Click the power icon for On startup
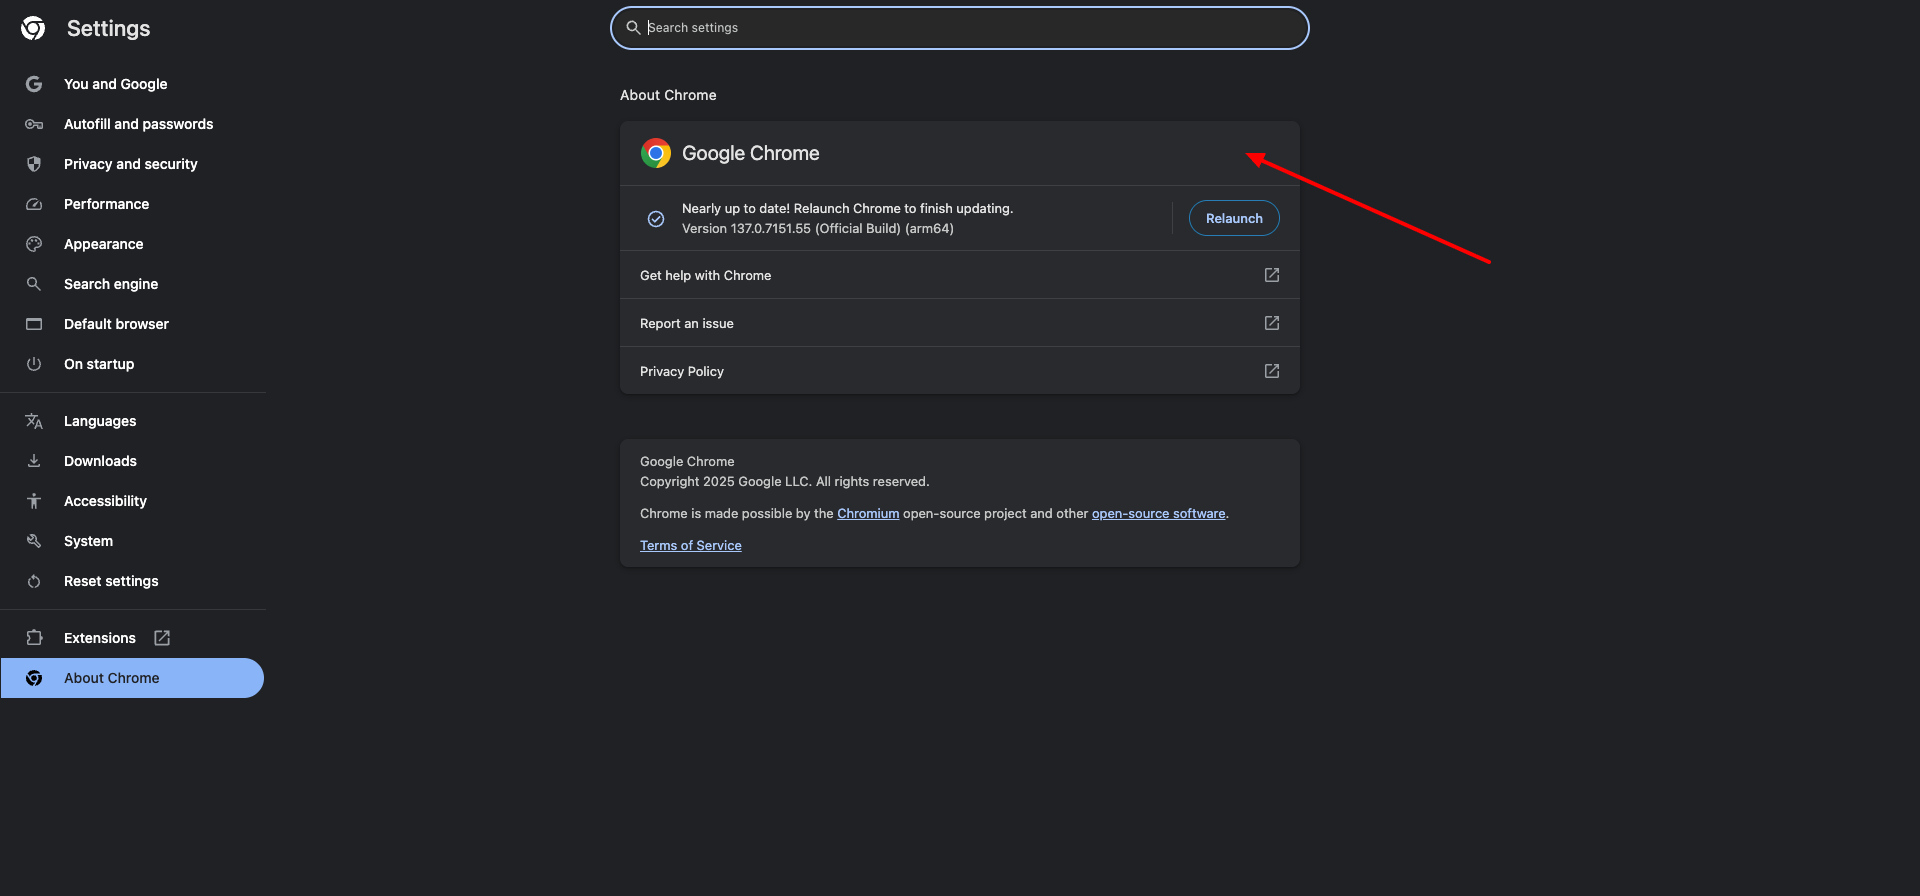Screen dimensions: 1920x896 pyautogui.click(x=34, y=364)
